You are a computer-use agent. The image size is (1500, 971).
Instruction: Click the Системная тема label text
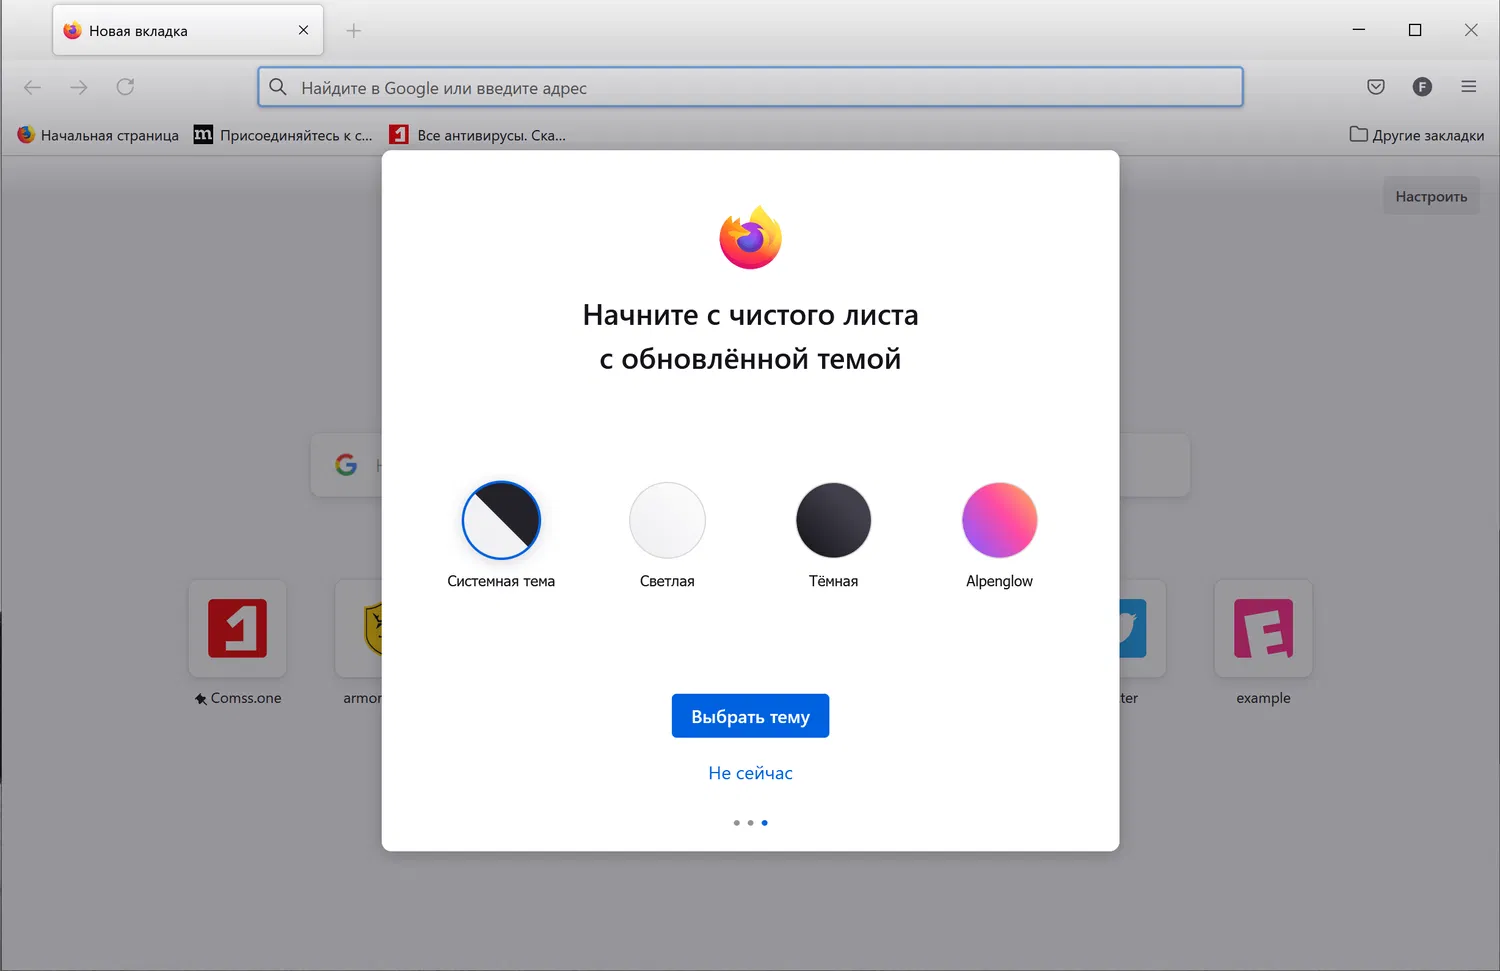coord(501,581)
